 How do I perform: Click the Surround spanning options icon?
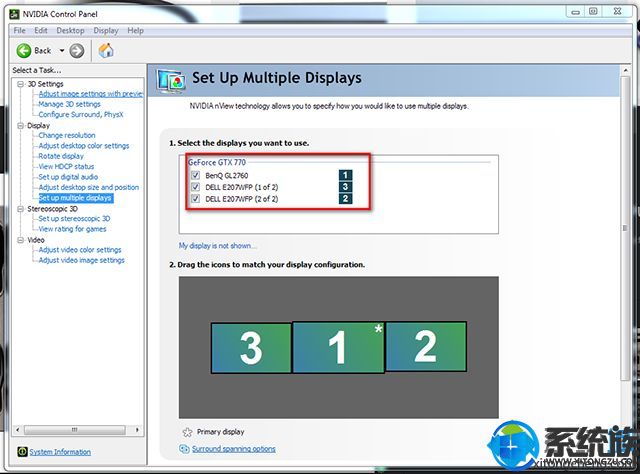[x=184, y=449]
